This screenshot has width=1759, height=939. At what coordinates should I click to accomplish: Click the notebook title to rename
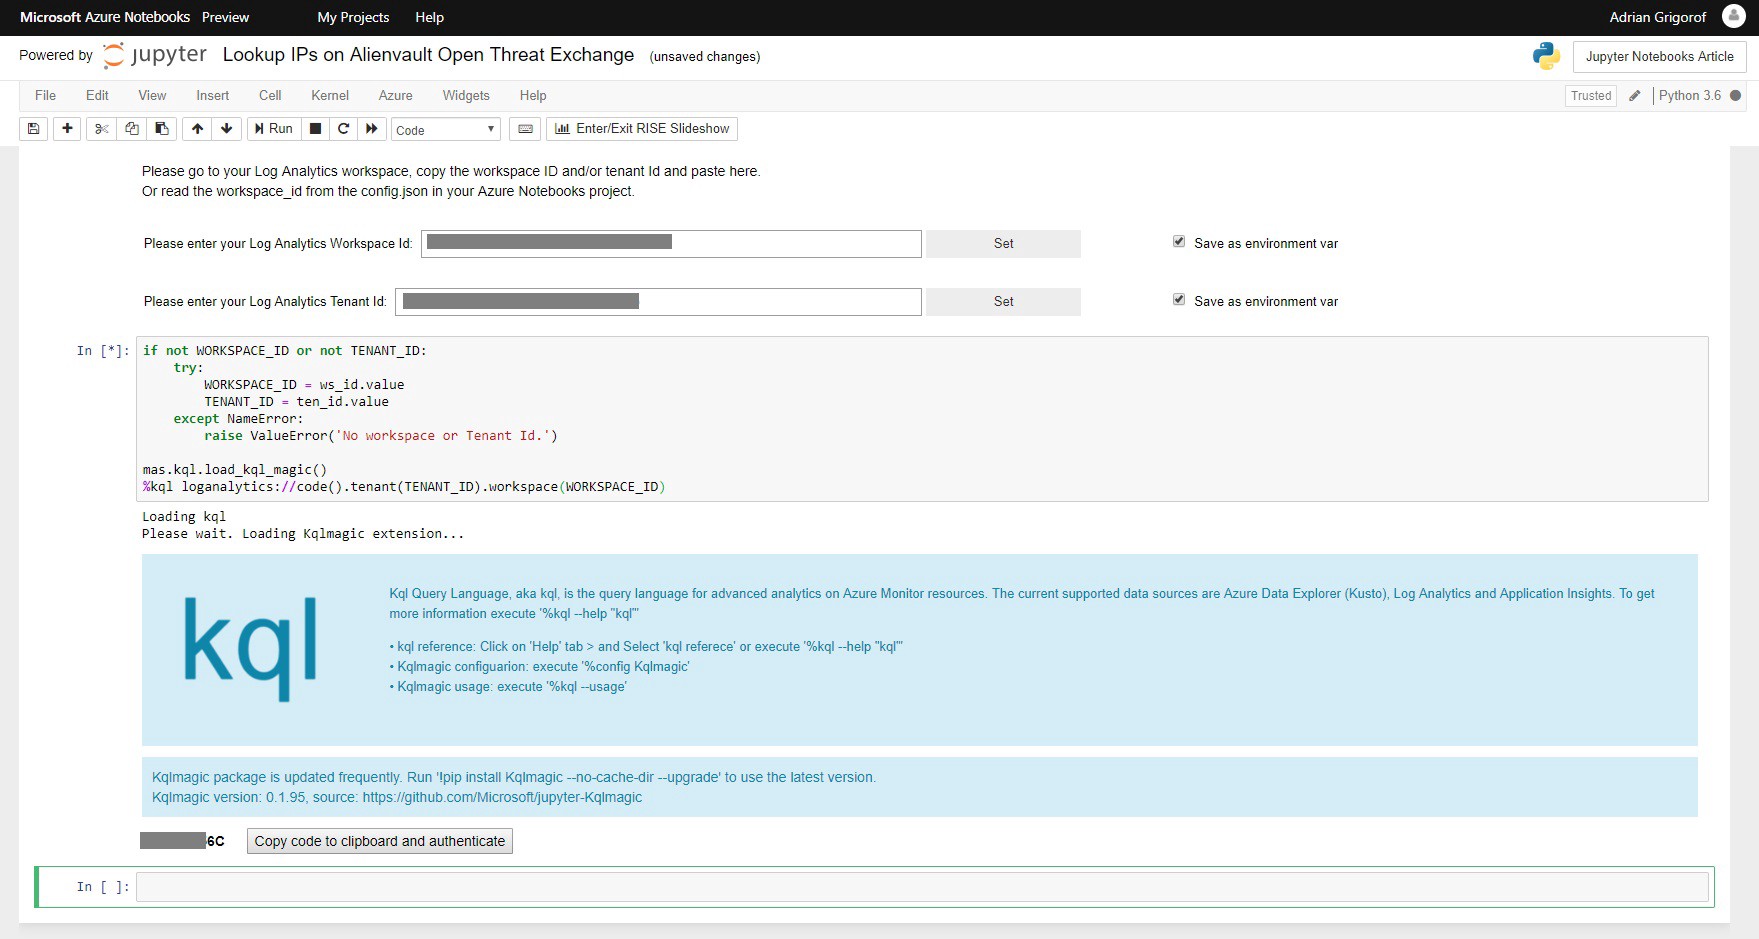coord(428,55)
